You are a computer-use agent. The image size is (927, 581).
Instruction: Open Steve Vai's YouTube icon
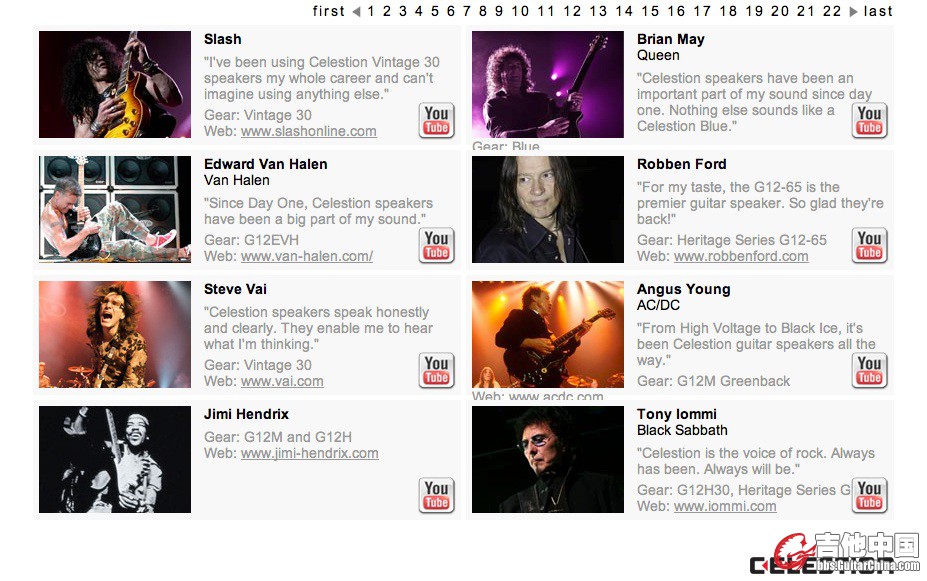tap(436, 371)
